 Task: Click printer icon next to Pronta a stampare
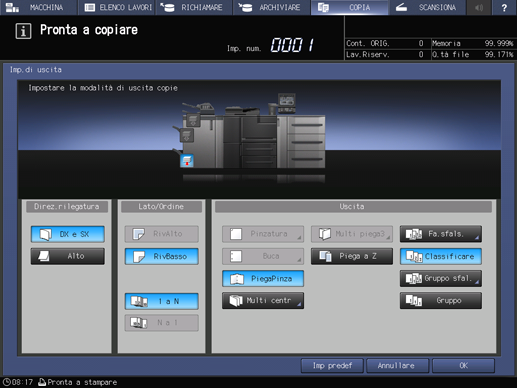[x=42, y=382]
